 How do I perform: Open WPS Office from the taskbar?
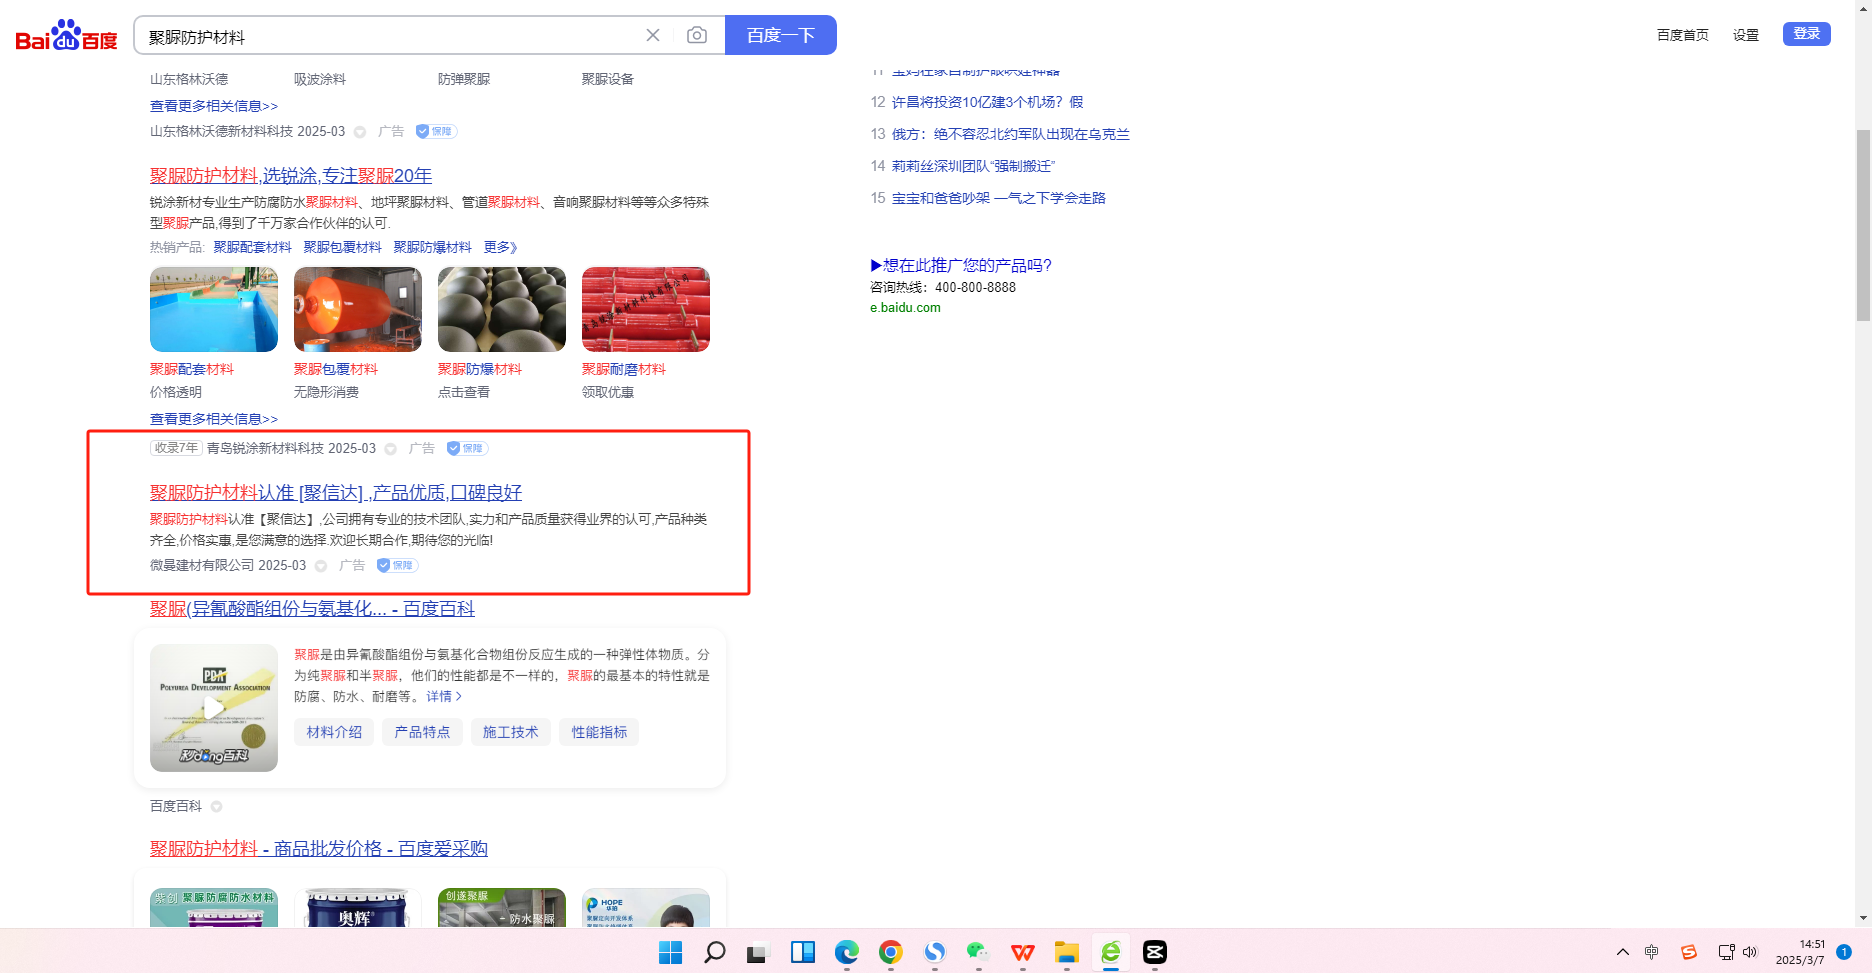1022,952
